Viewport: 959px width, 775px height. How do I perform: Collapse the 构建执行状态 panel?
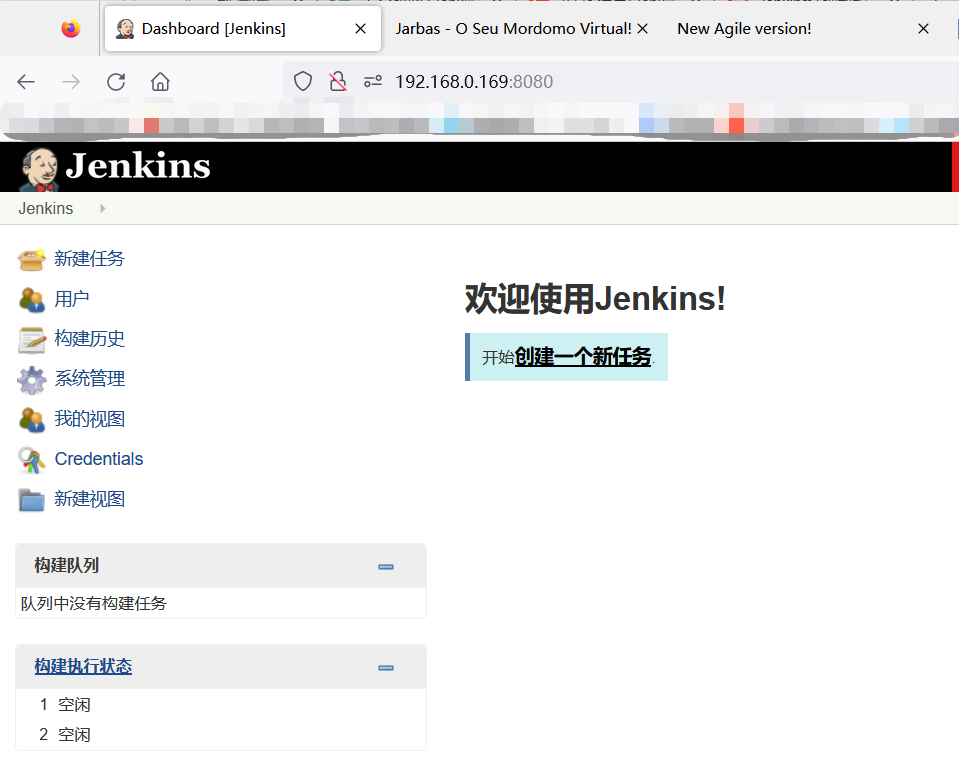386,668
